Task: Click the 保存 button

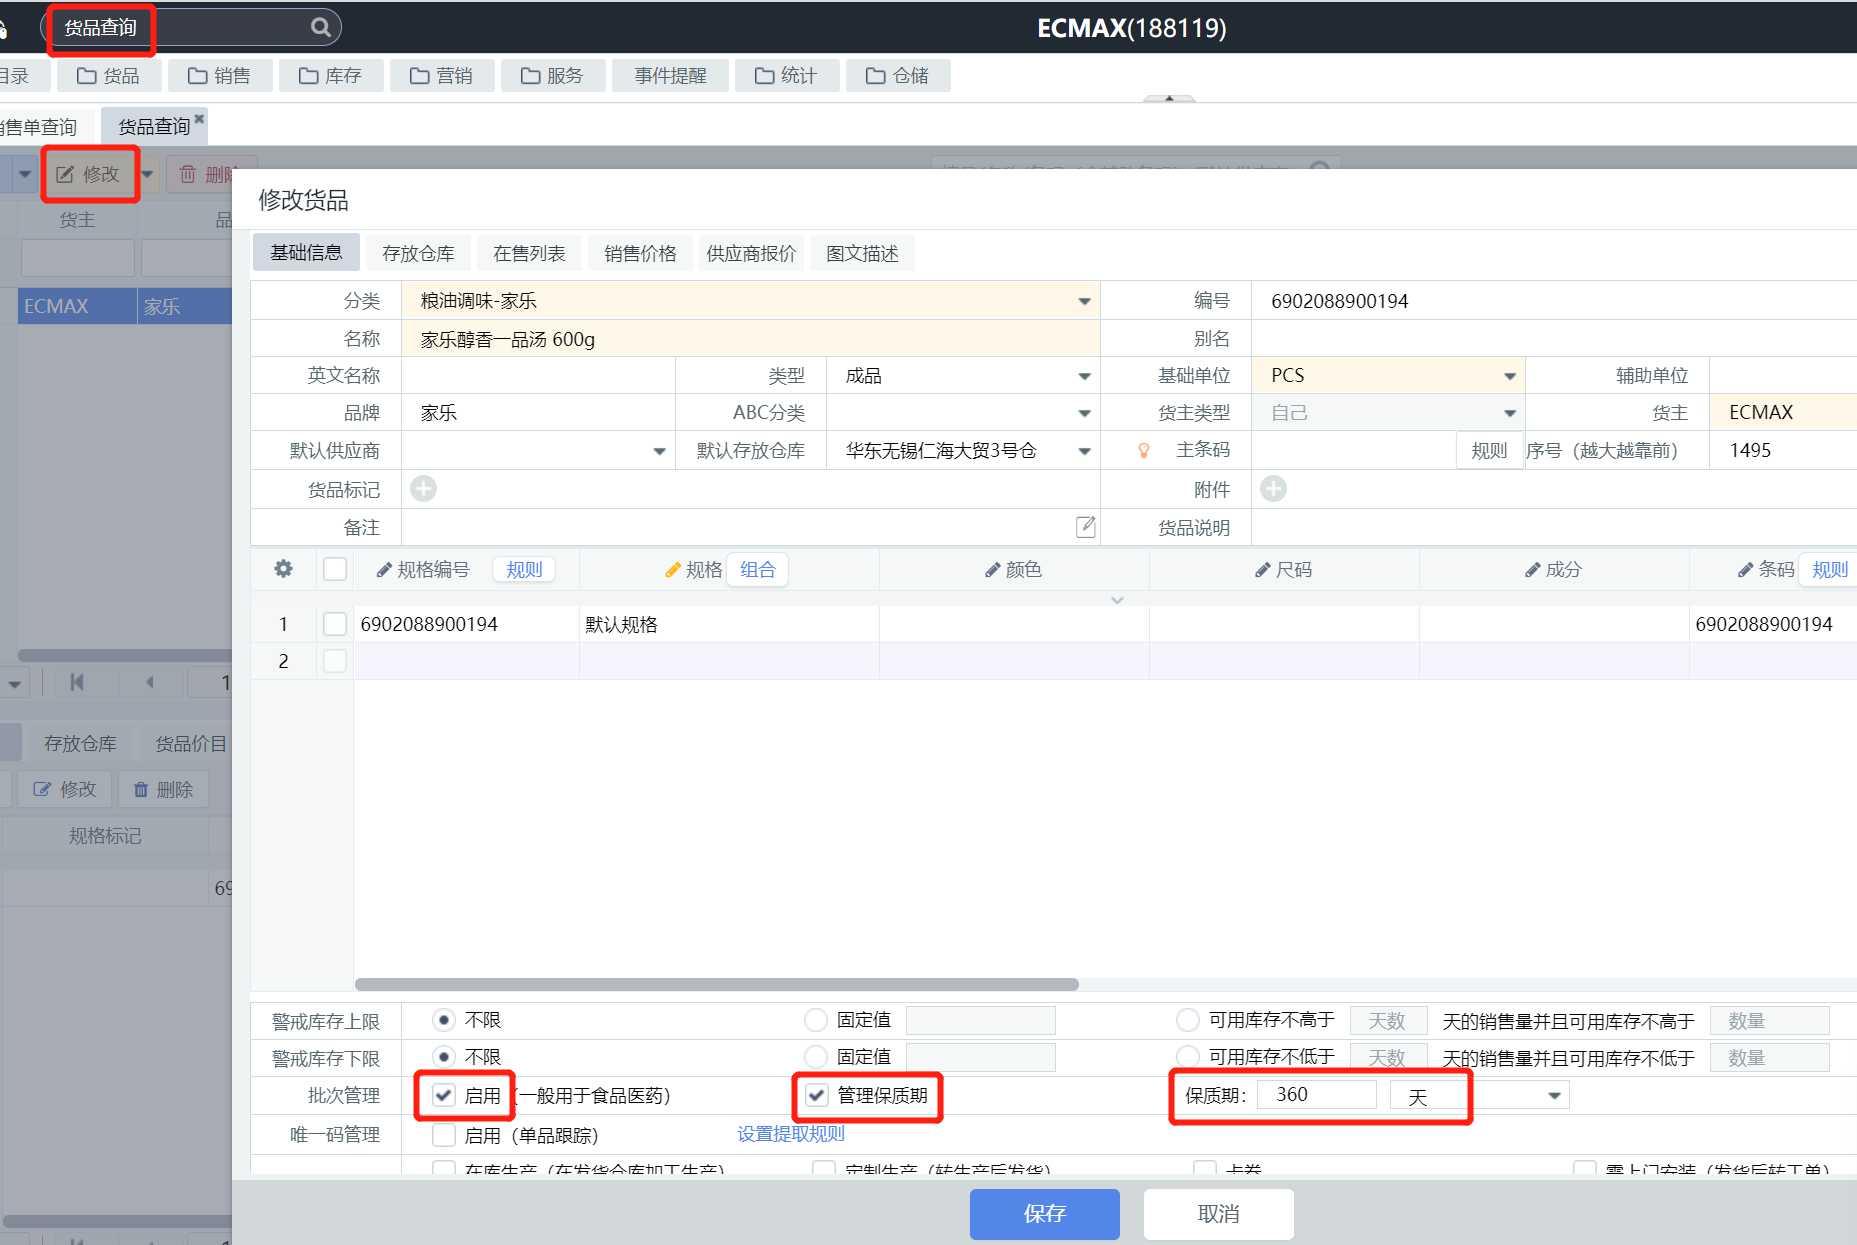Action: 1045,1213
